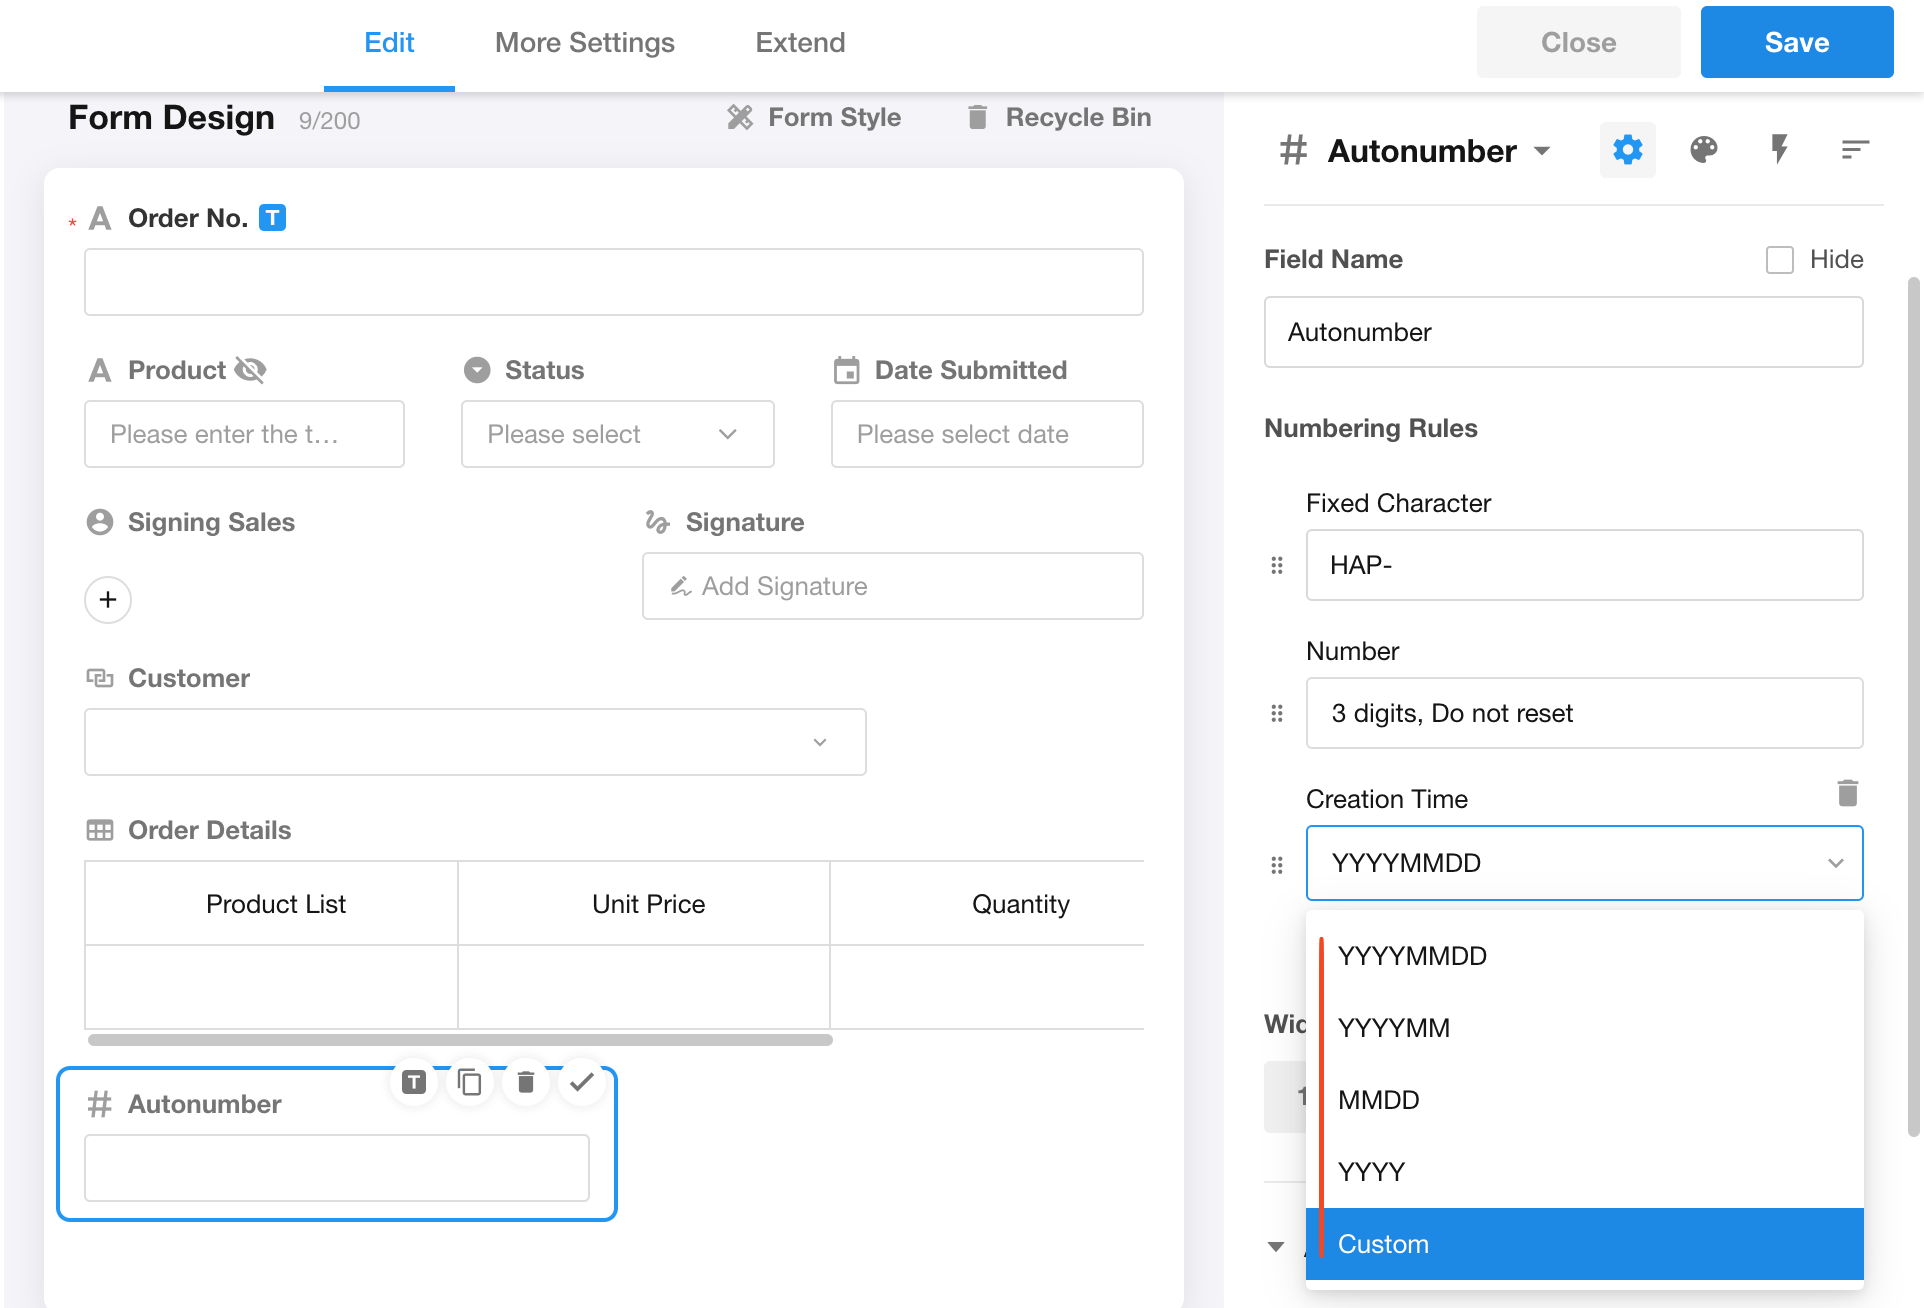Screen dimensions: 1924x1308
Task: Click the hidden eye icon next to Product
Action: pyautogui.click(x=250, y=370)
